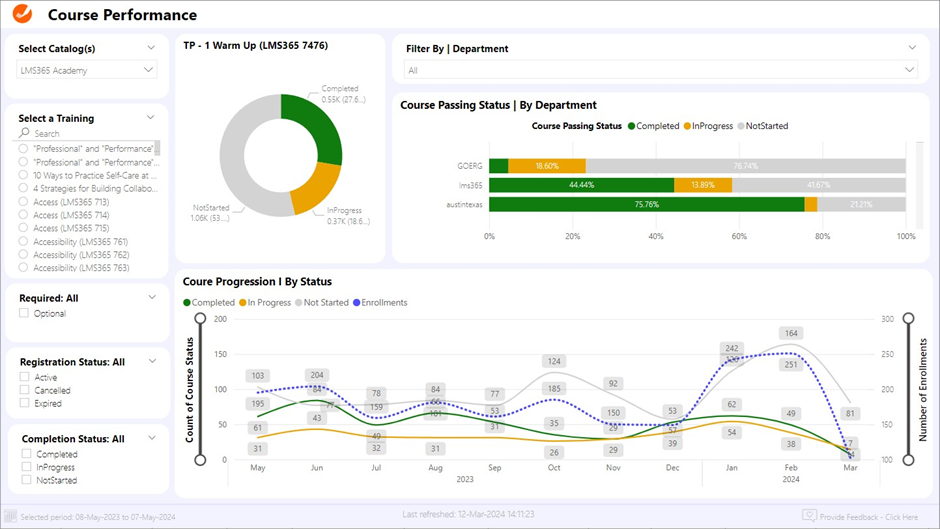The height and width of the screenshot is (529, 940).
Task: Click the green Completed legend marker in progression chart
Action: (187, 302)
